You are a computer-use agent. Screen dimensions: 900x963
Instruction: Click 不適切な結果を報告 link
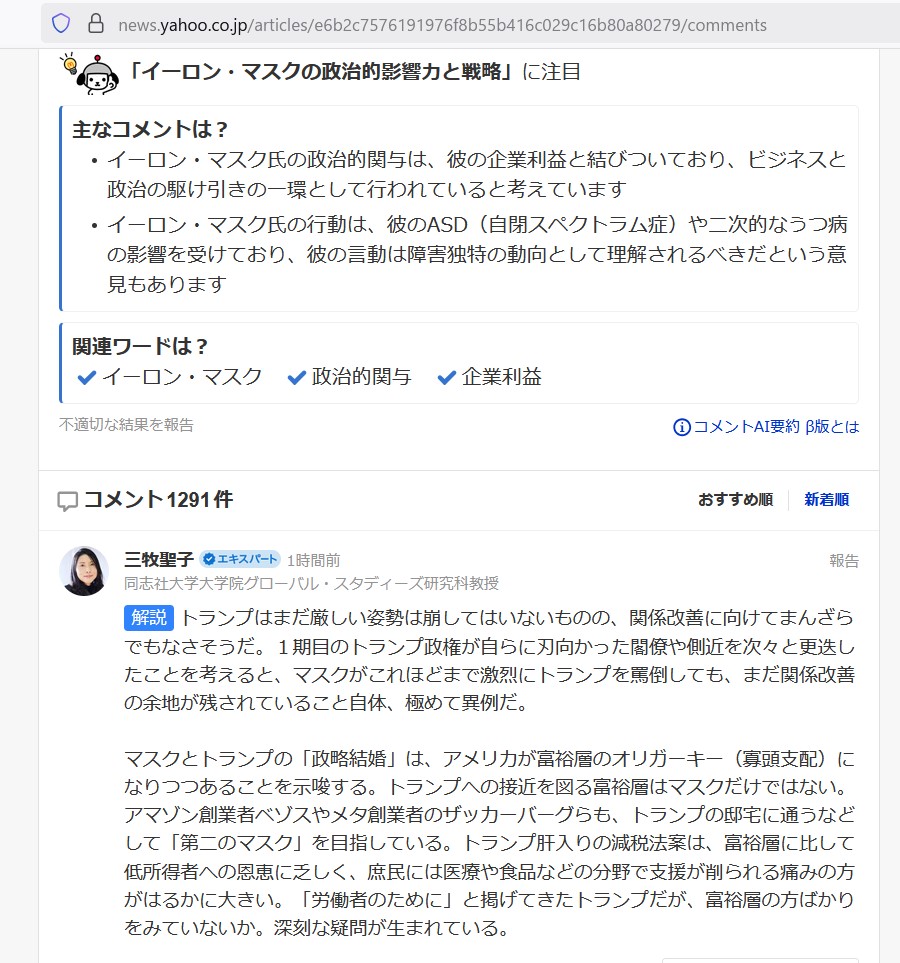pyautogui.click(x=126, y=424)
